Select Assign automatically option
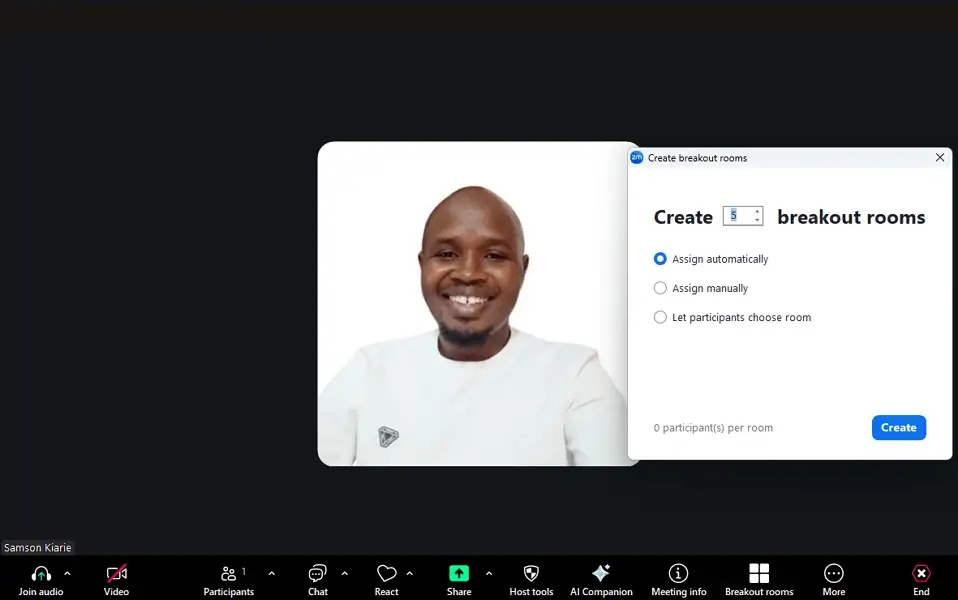Viewport: 958px width, 600px height. (x=660, y=259)
